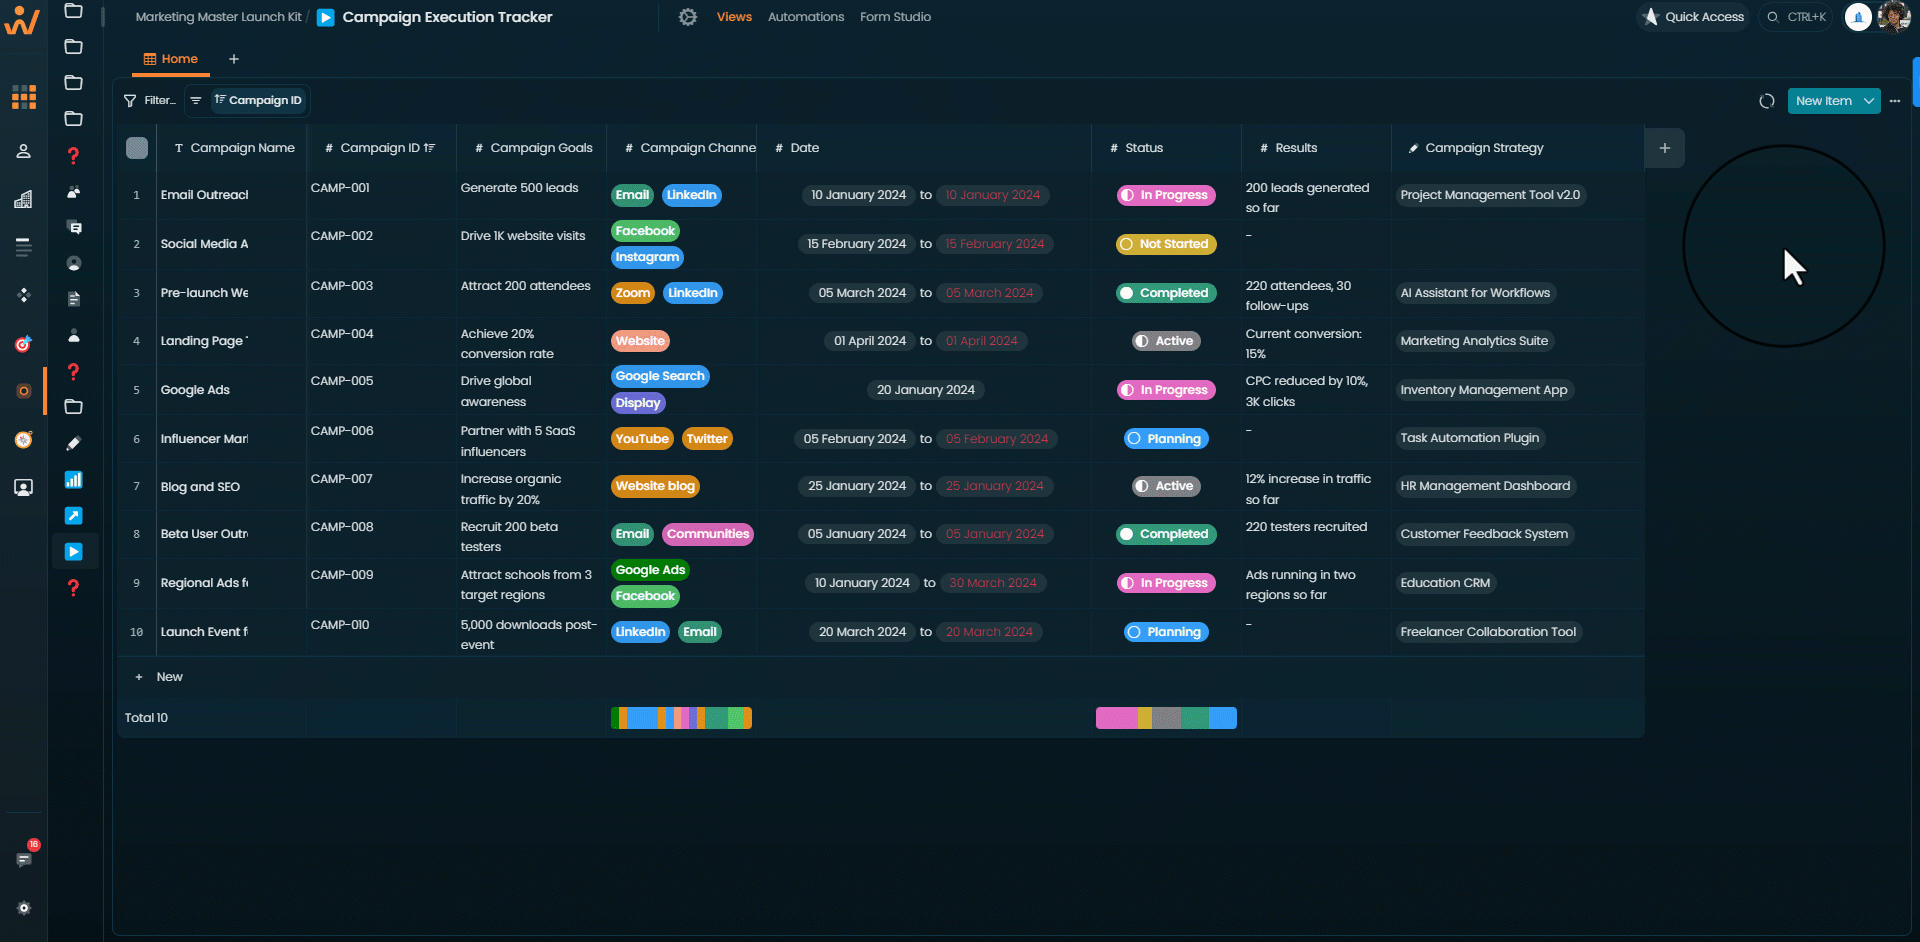The height and width of the screenshot is (942, 1920).
Task: Click the Marketing Master Launch Kit breadcrumb
Action: tap(218, 17)
